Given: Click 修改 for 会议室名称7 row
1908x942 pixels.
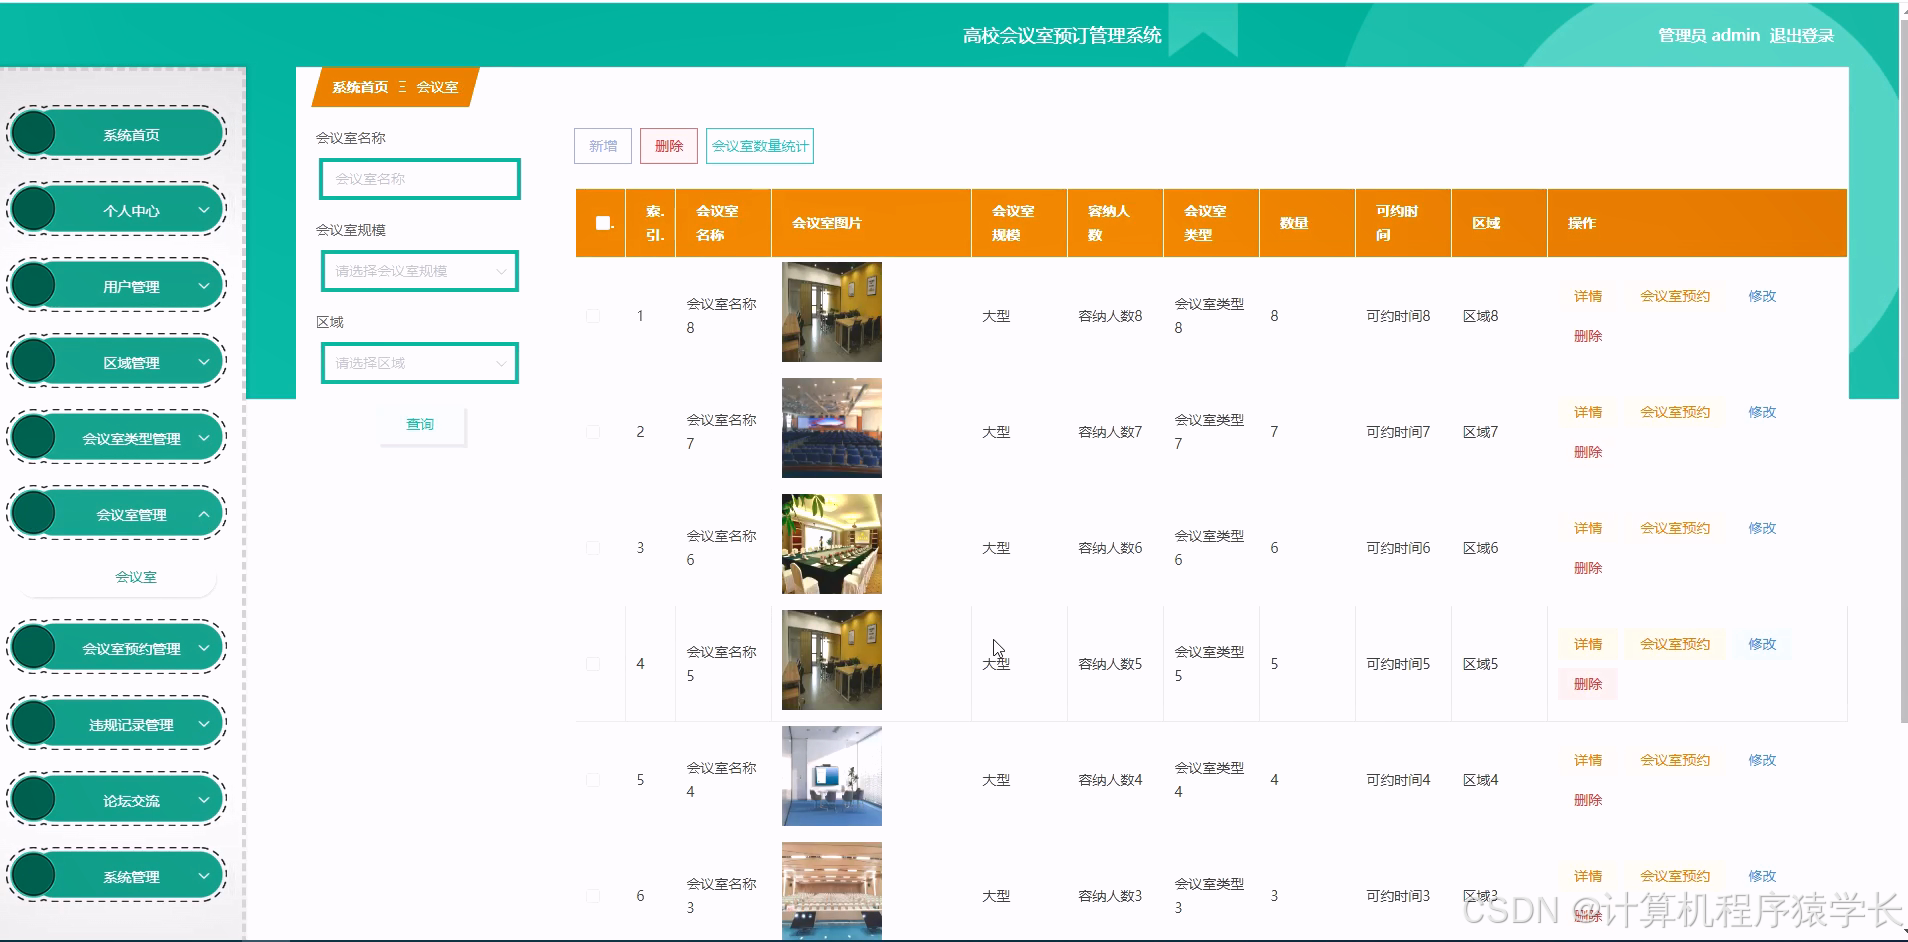Looking at the screenshot, I should 1762,412.
